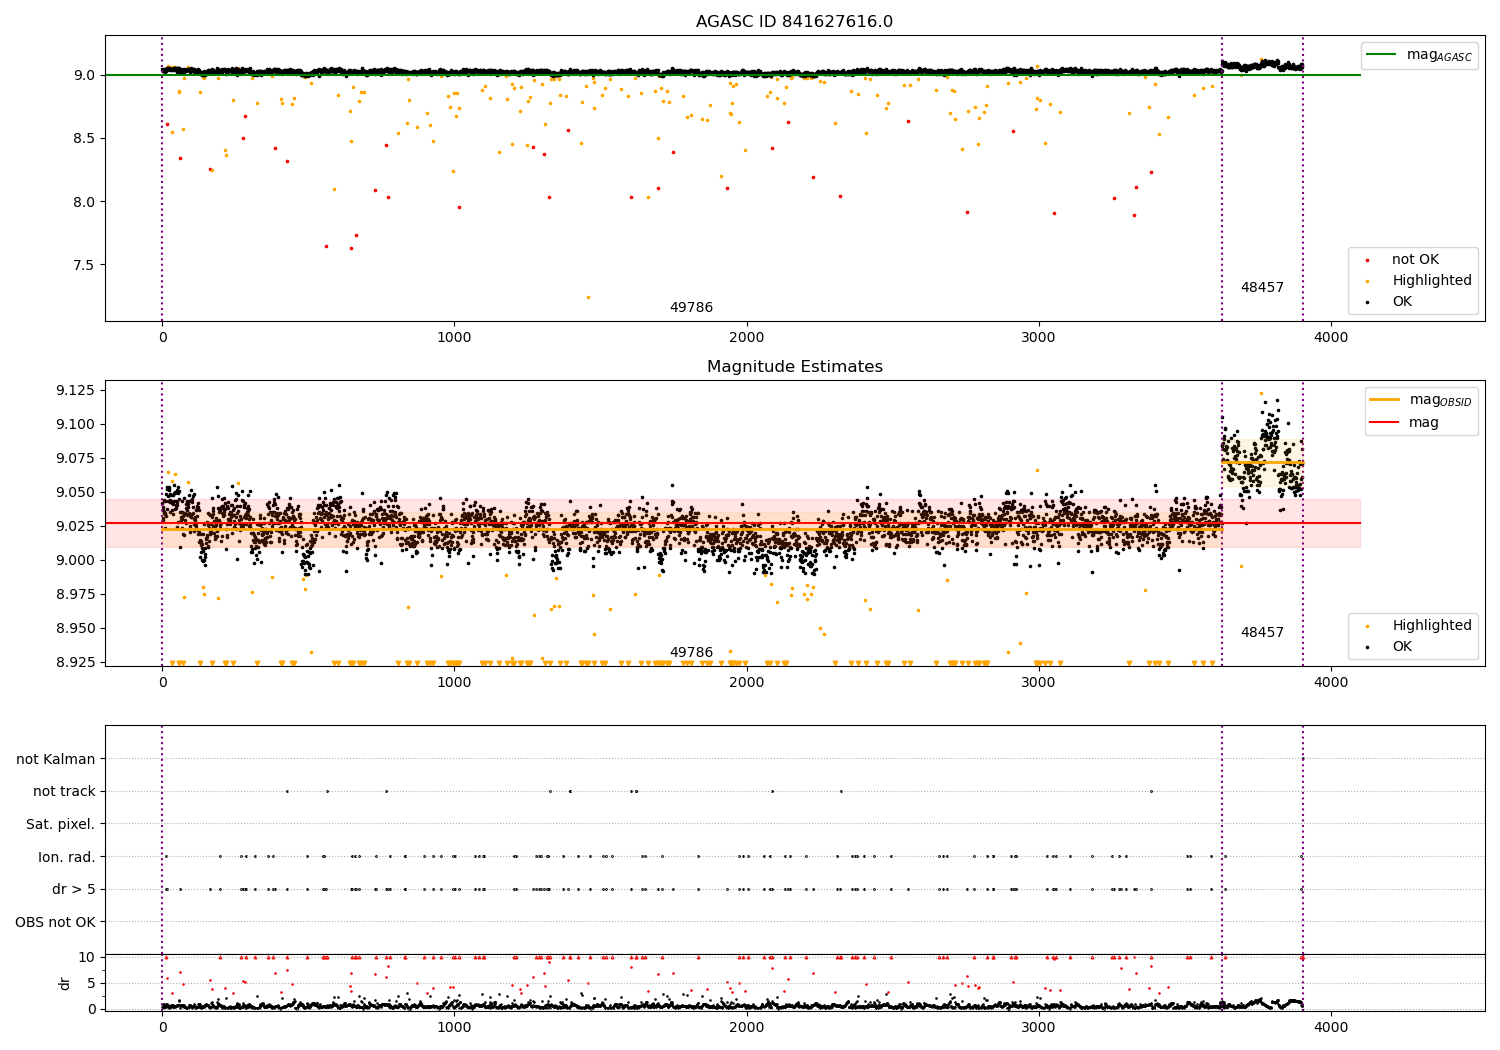Click the '8.0' tick on the top plot
The image size is (1500, 1050).
(85, 202)
